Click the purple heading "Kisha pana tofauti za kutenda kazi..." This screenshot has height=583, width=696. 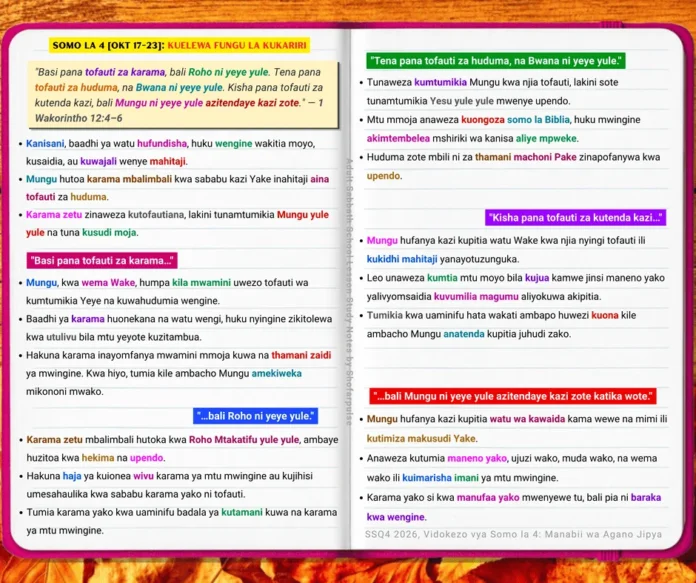575,218
